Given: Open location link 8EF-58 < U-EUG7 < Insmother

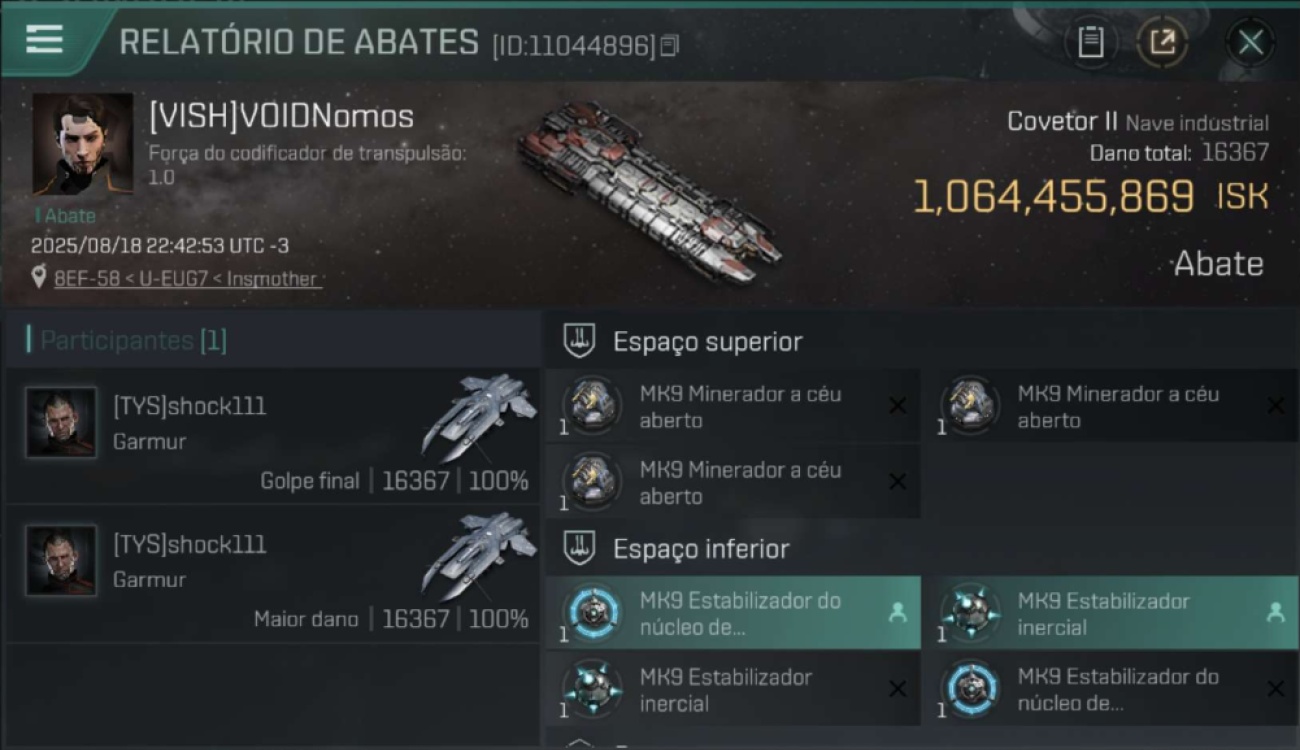Looking at the screenshot, I should pos(187,279).
